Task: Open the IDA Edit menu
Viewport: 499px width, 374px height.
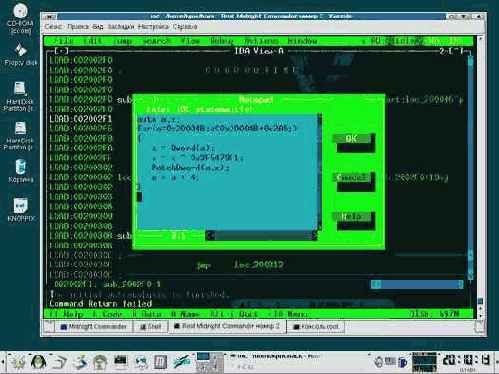Action: click(92, 41)
